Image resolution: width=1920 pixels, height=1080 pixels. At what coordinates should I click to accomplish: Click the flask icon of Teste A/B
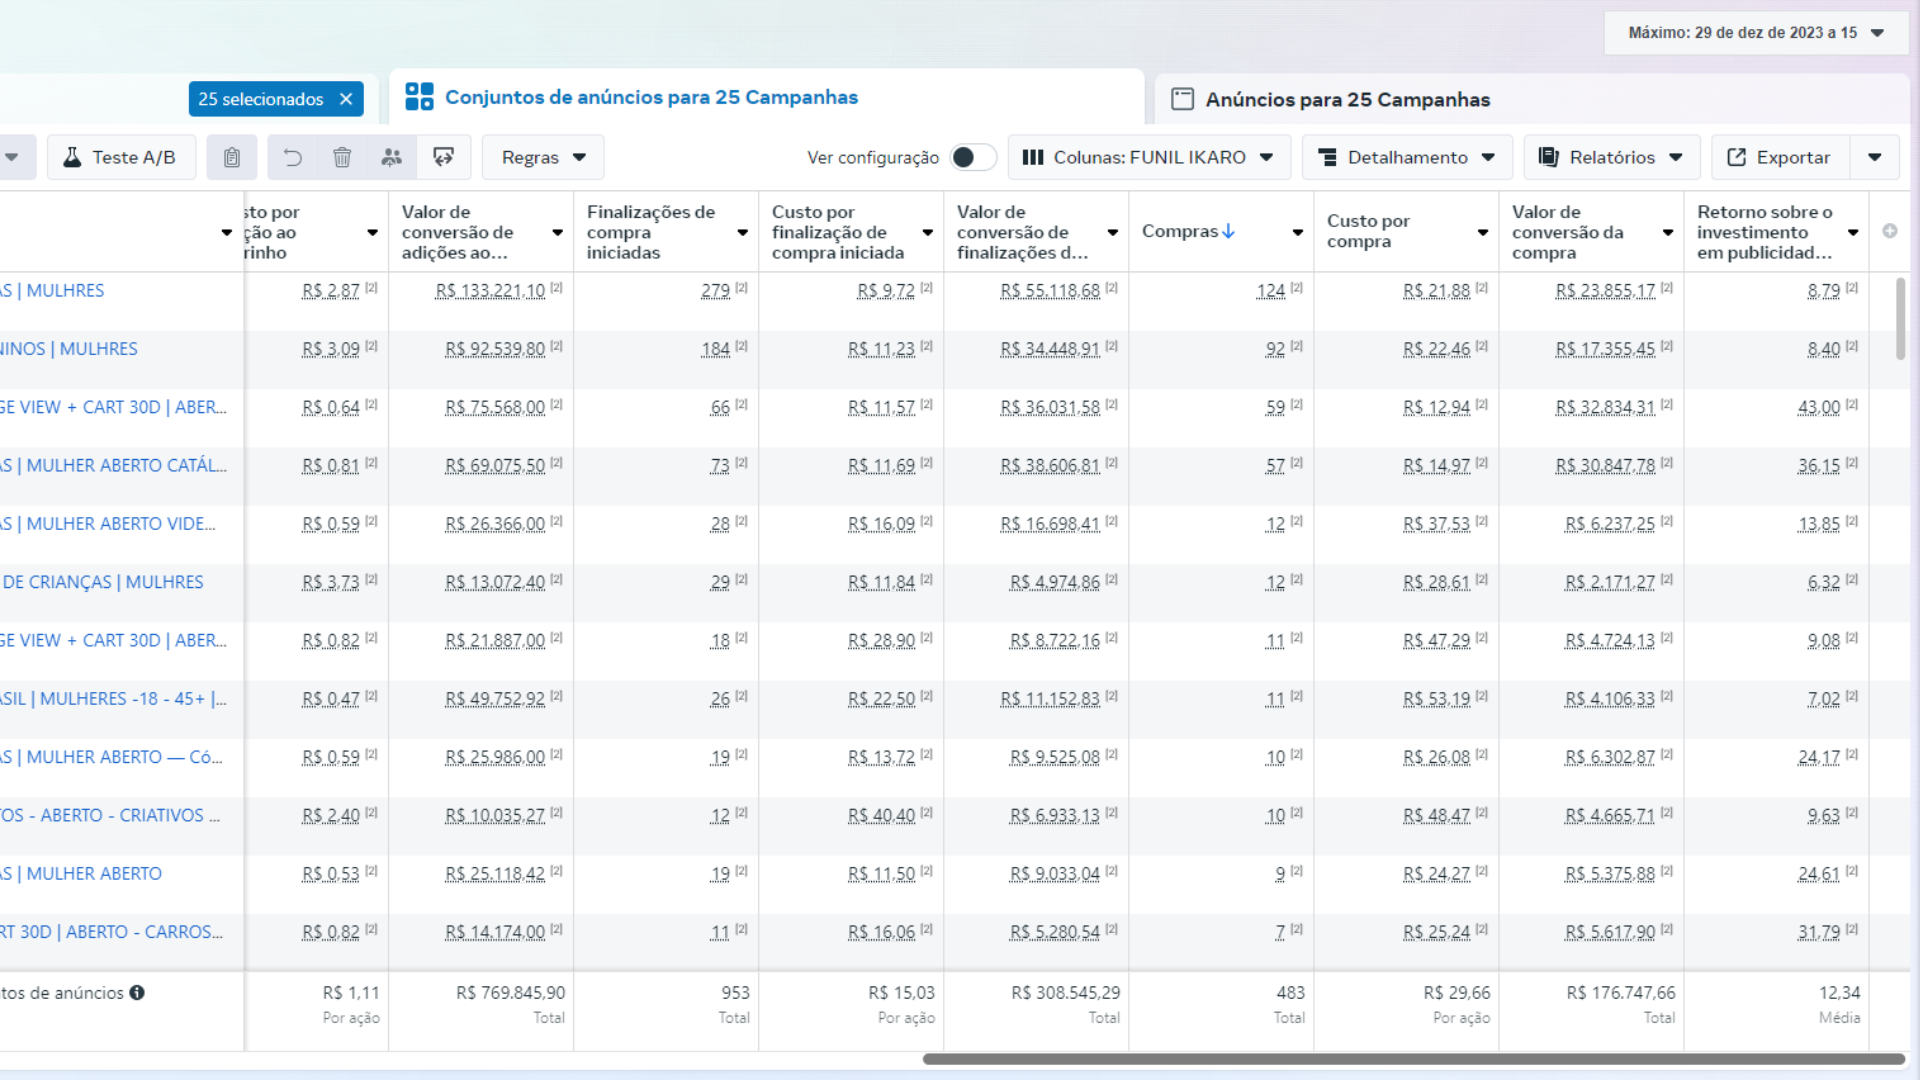[x=72, y=157]
